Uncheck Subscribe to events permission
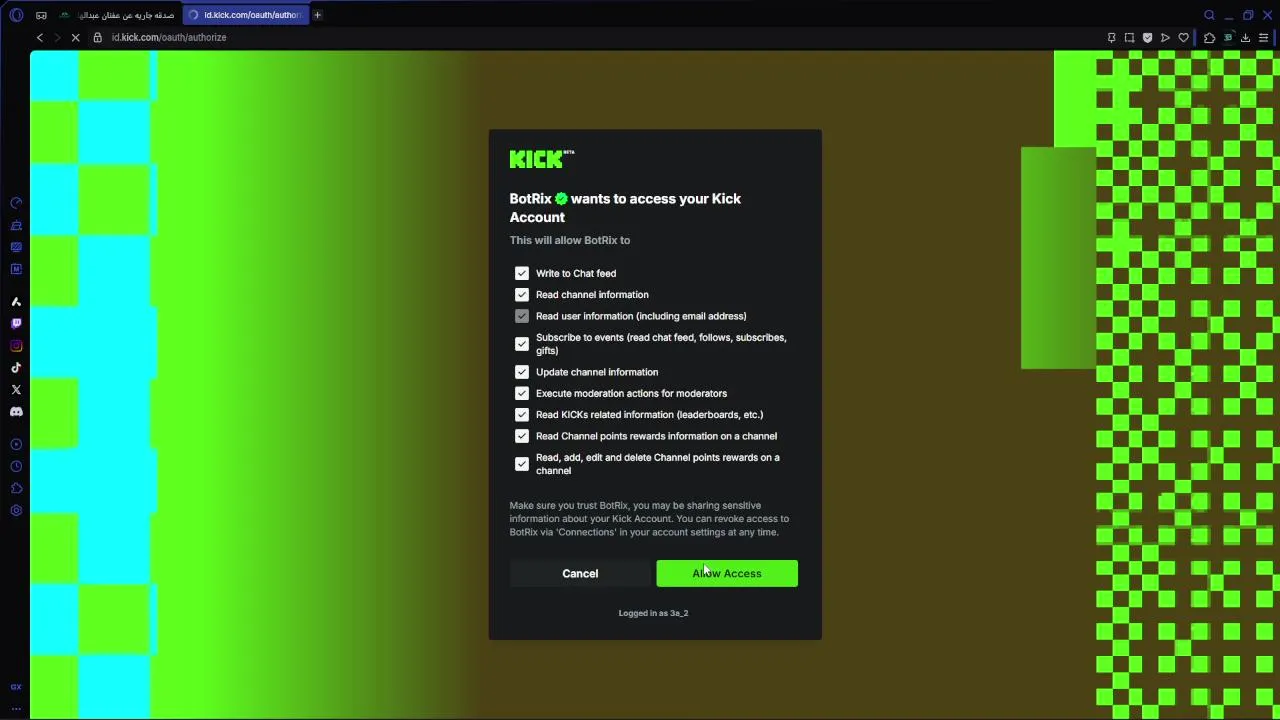The image size is (1280, 720). coord(522,344)
